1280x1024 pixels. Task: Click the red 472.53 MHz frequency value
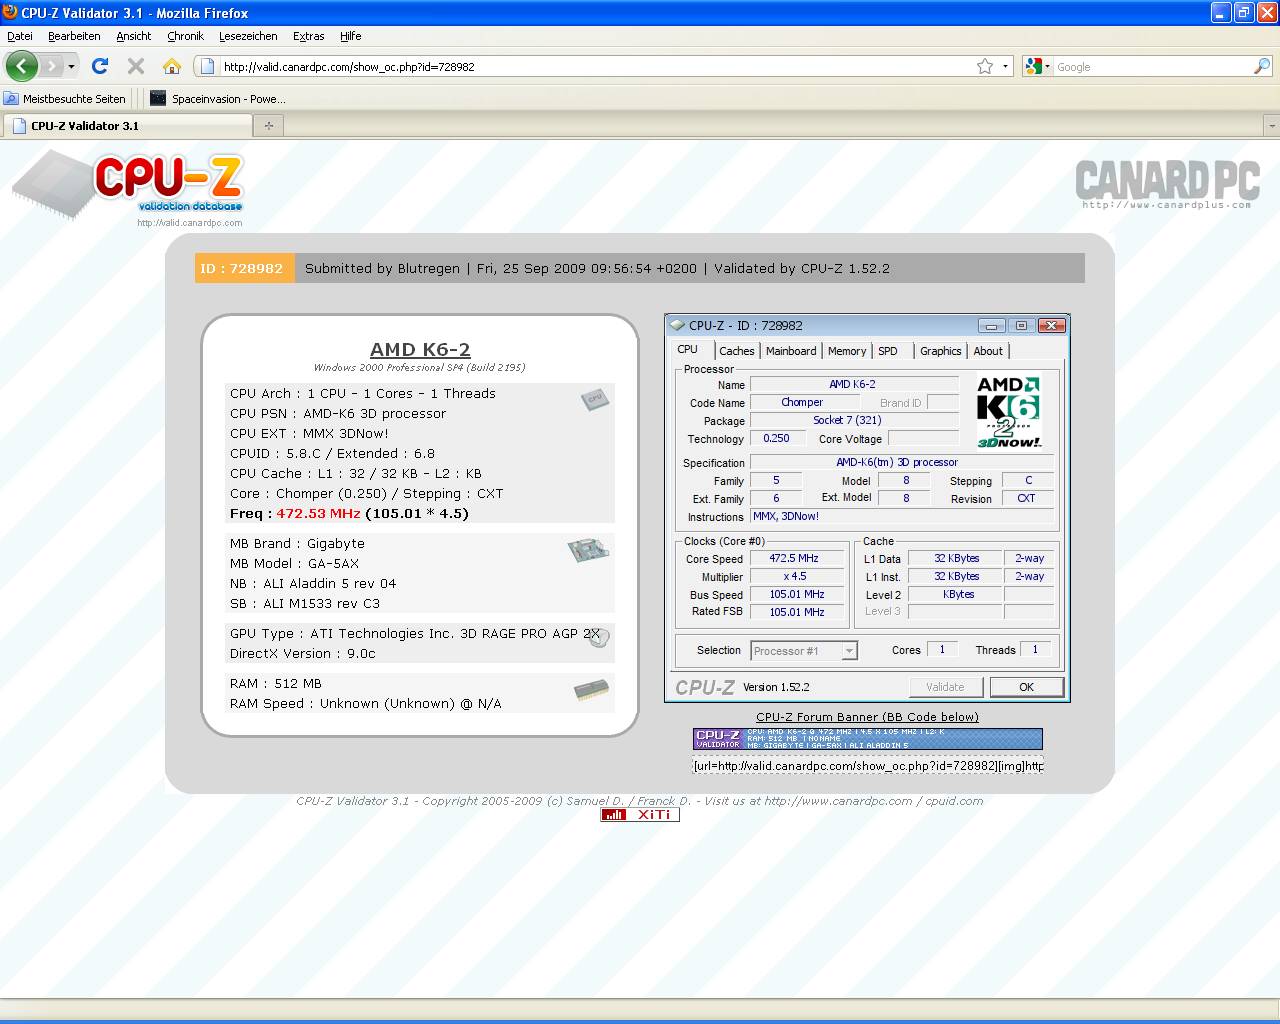[318, 513]
